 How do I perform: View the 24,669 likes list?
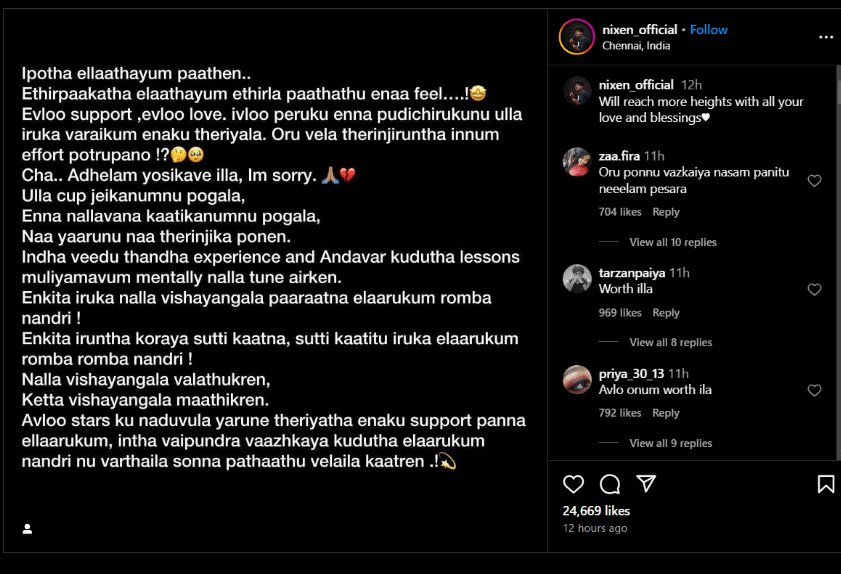[596, 511]
